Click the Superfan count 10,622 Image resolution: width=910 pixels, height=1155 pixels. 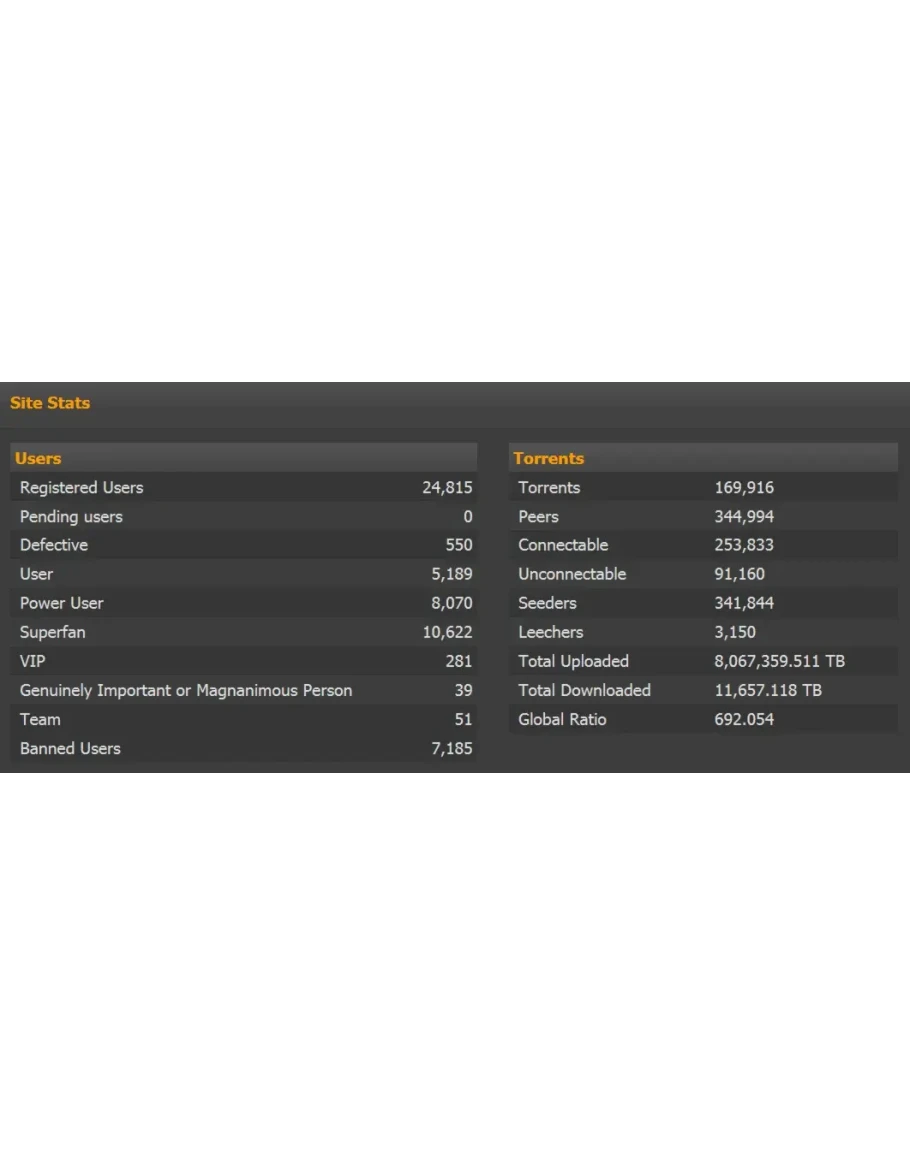(x=447, y=632)
